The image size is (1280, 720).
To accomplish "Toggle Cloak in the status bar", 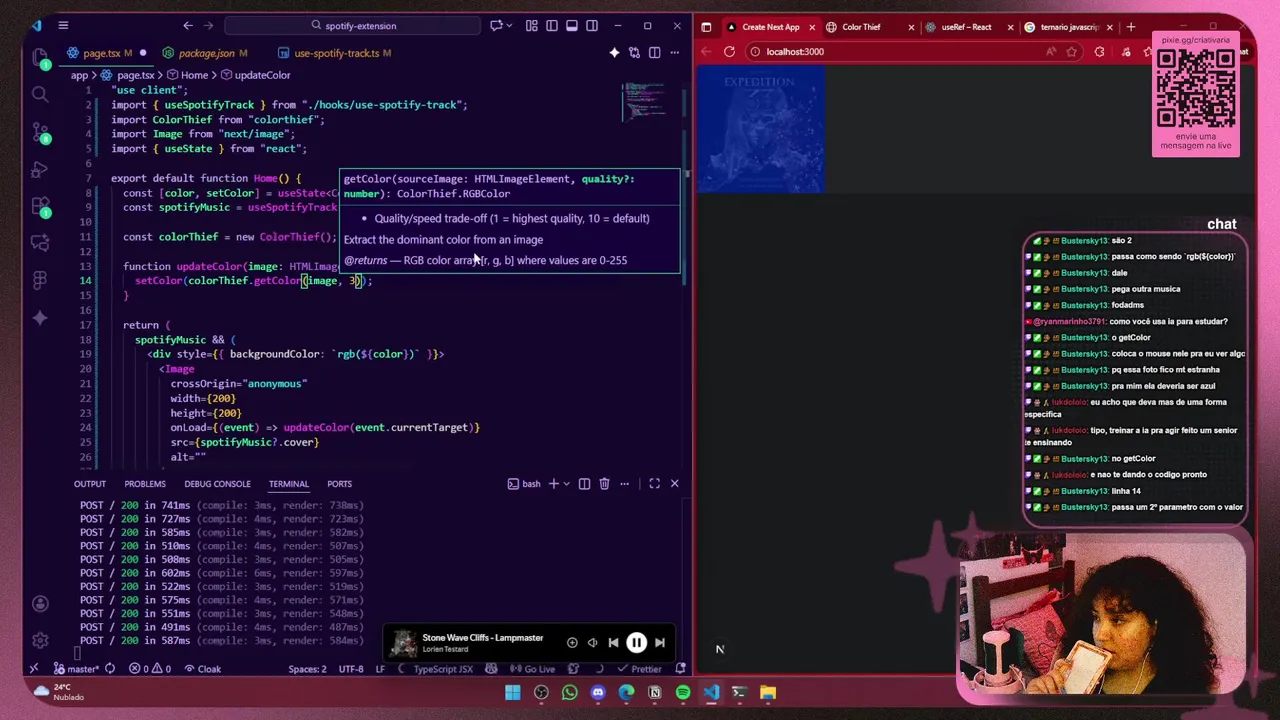I will tap(202, 669).
